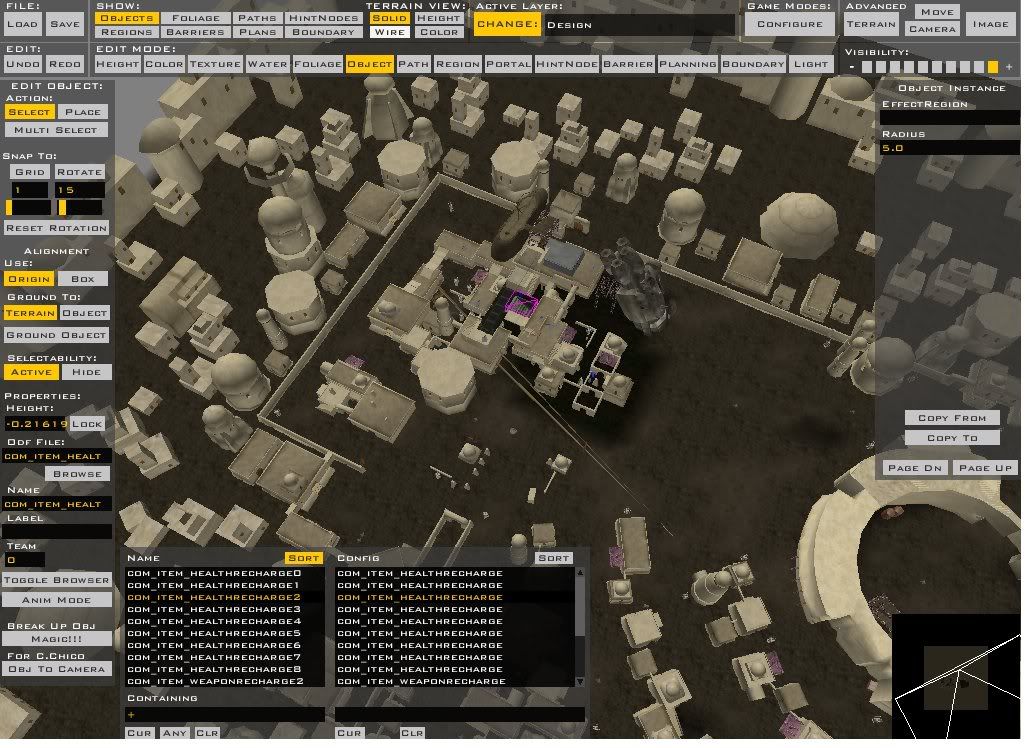1026x748 pixels.
Task: Open the Camera settings
Action: (932, 29)
